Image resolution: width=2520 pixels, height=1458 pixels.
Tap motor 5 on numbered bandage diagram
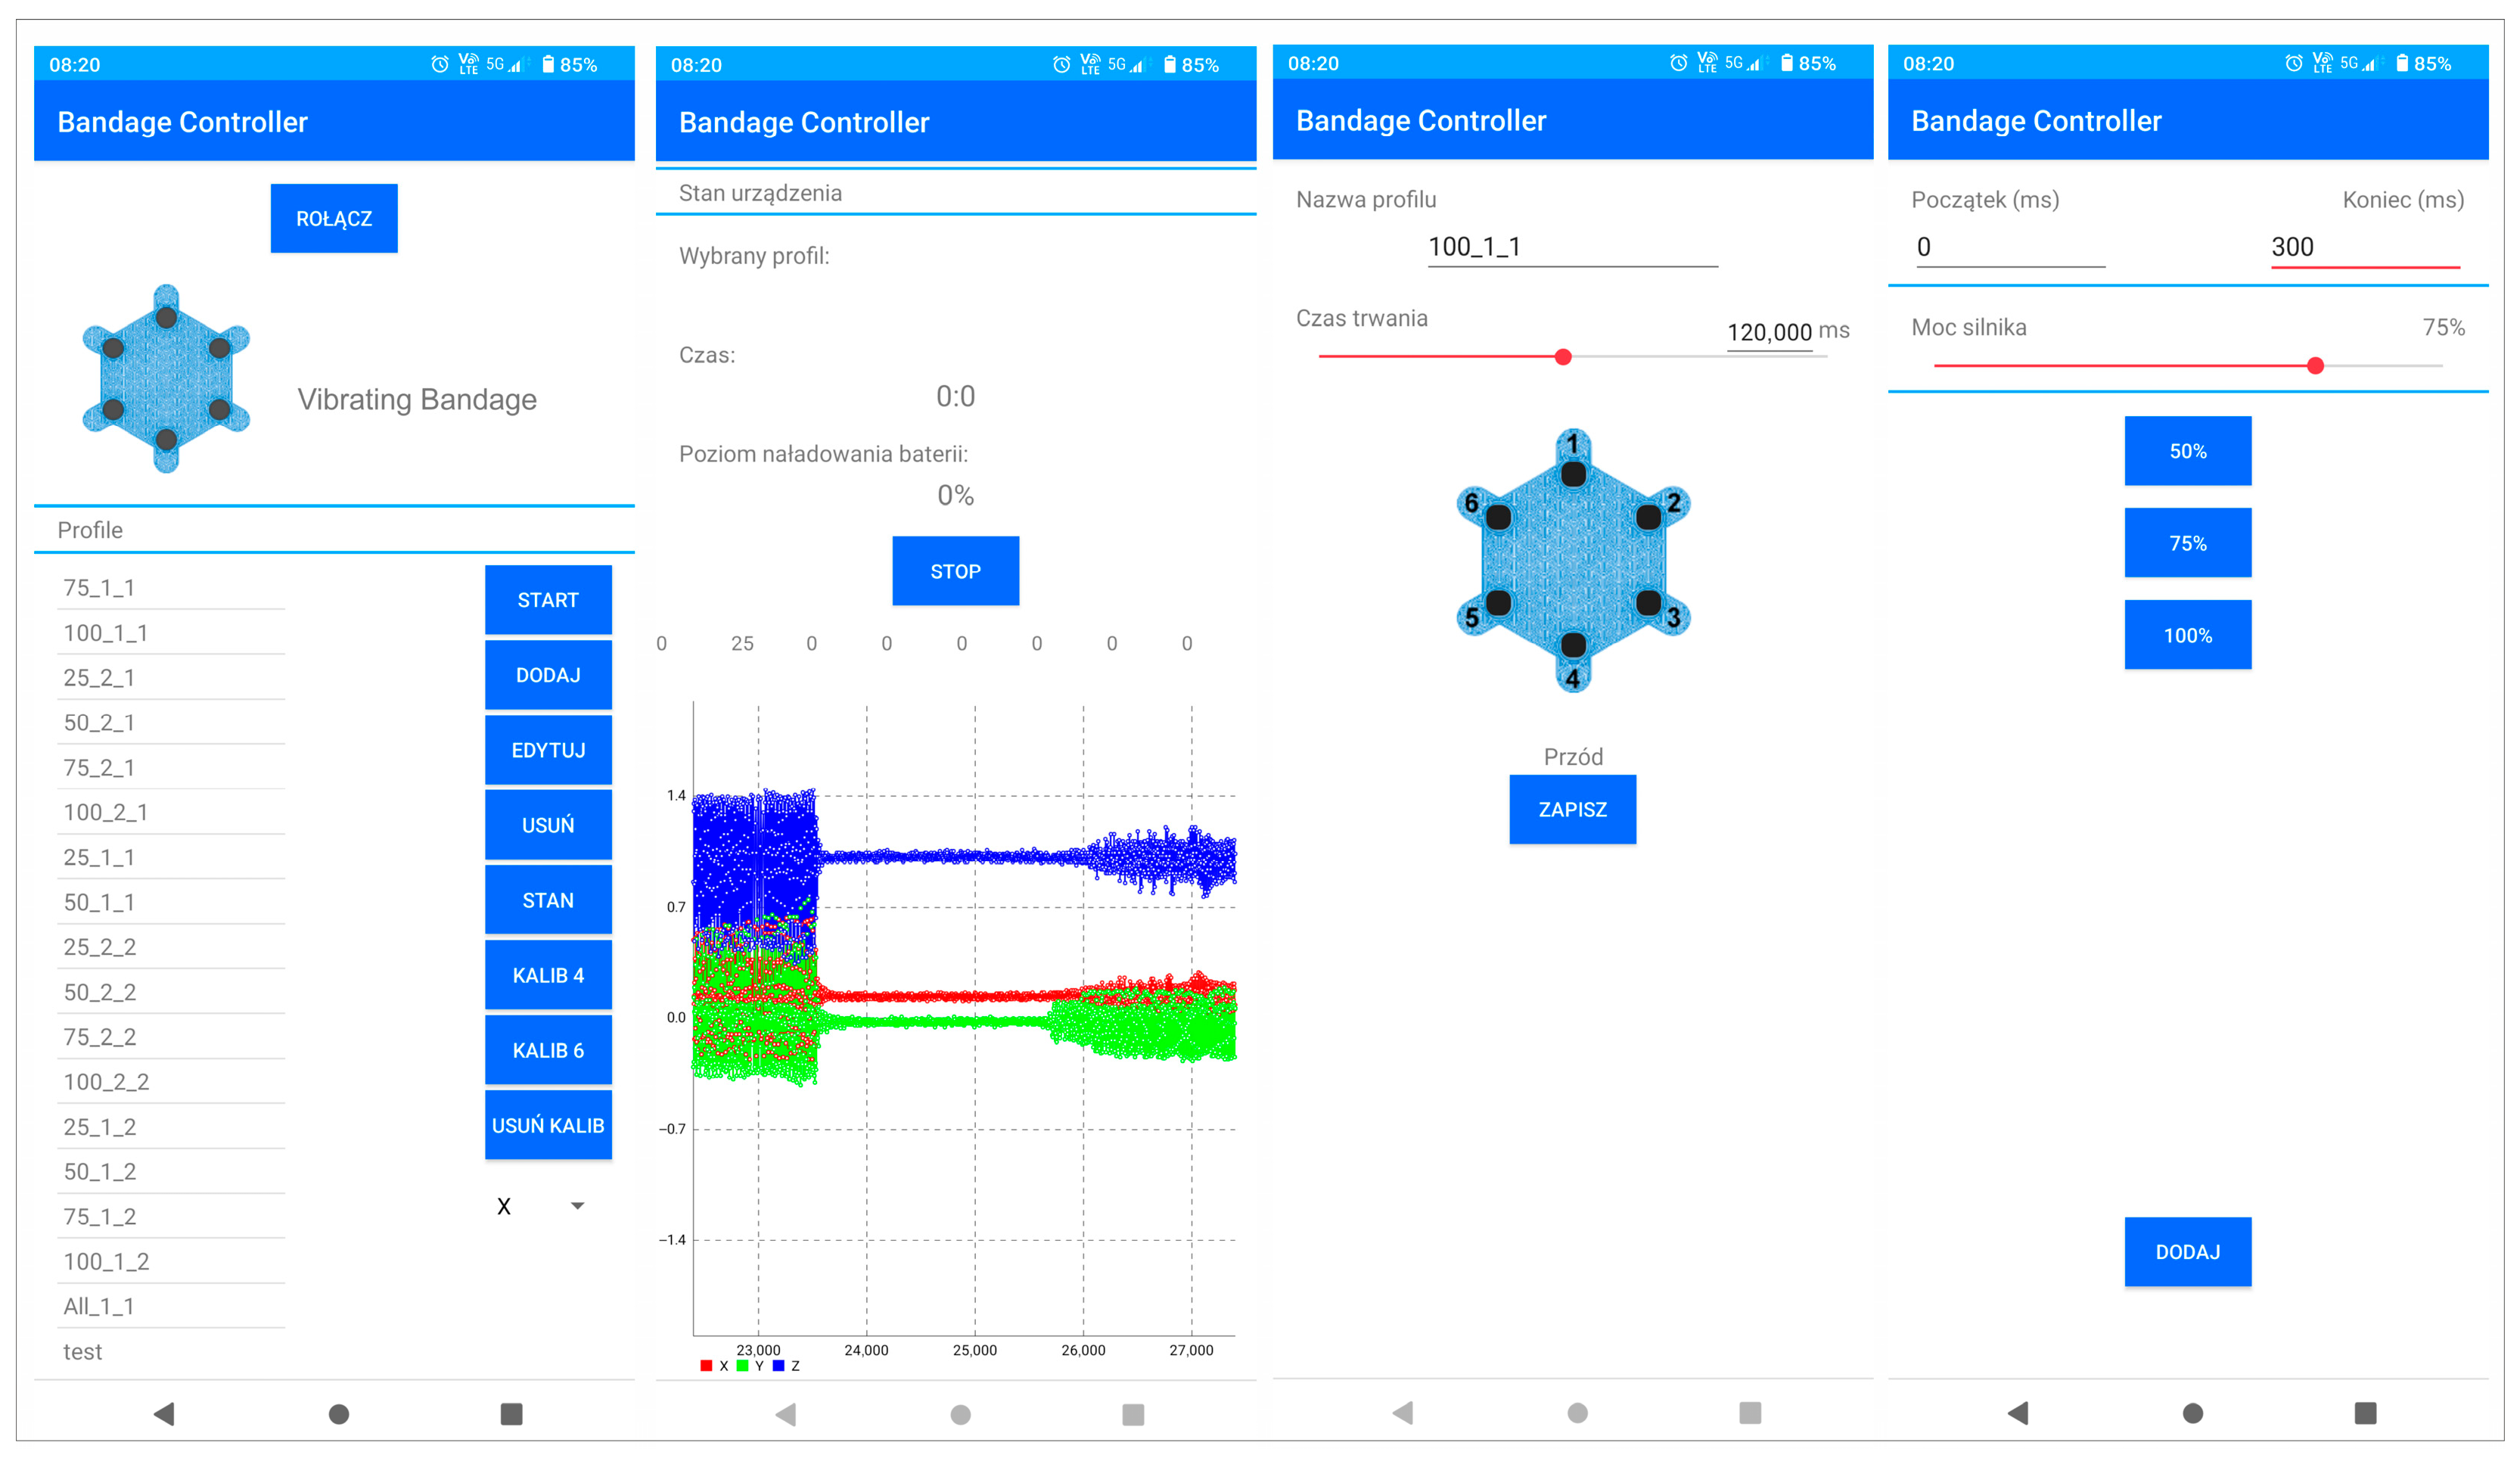pos(1498,603)
